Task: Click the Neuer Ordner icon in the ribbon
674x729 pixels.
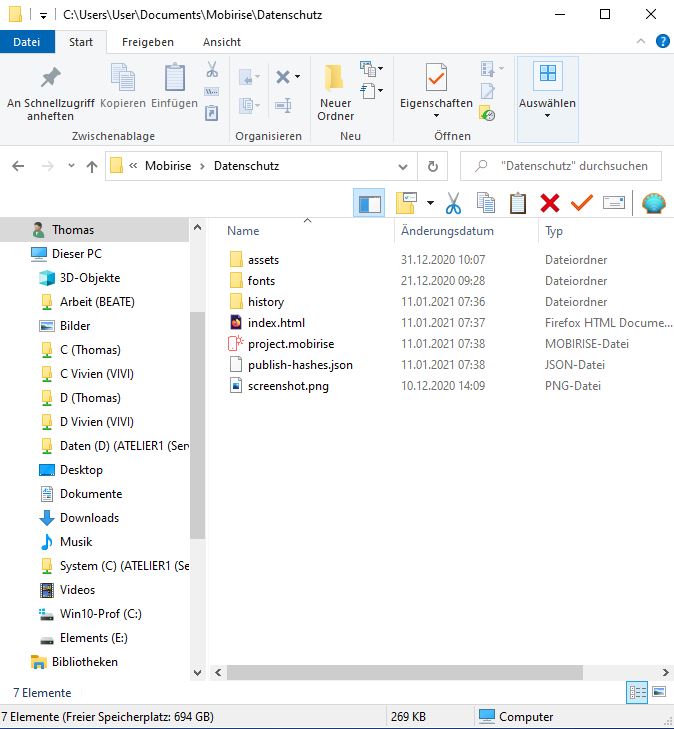Action: coord(335,90)
